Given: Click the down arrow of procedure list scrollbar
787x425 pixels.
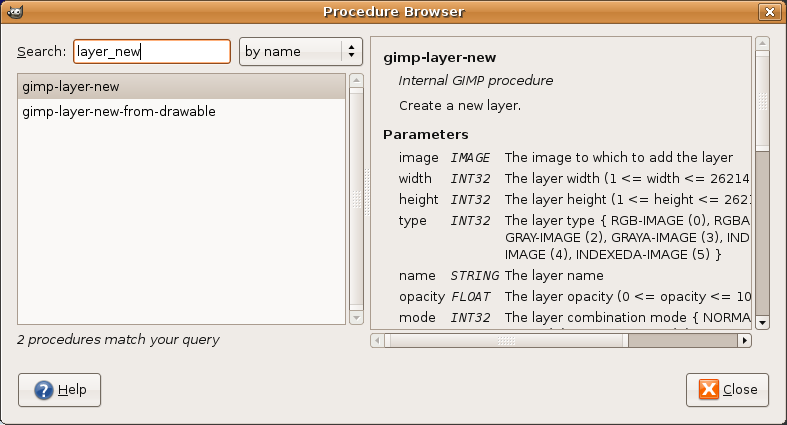Looking at the screenshot, I should [356, 318].
